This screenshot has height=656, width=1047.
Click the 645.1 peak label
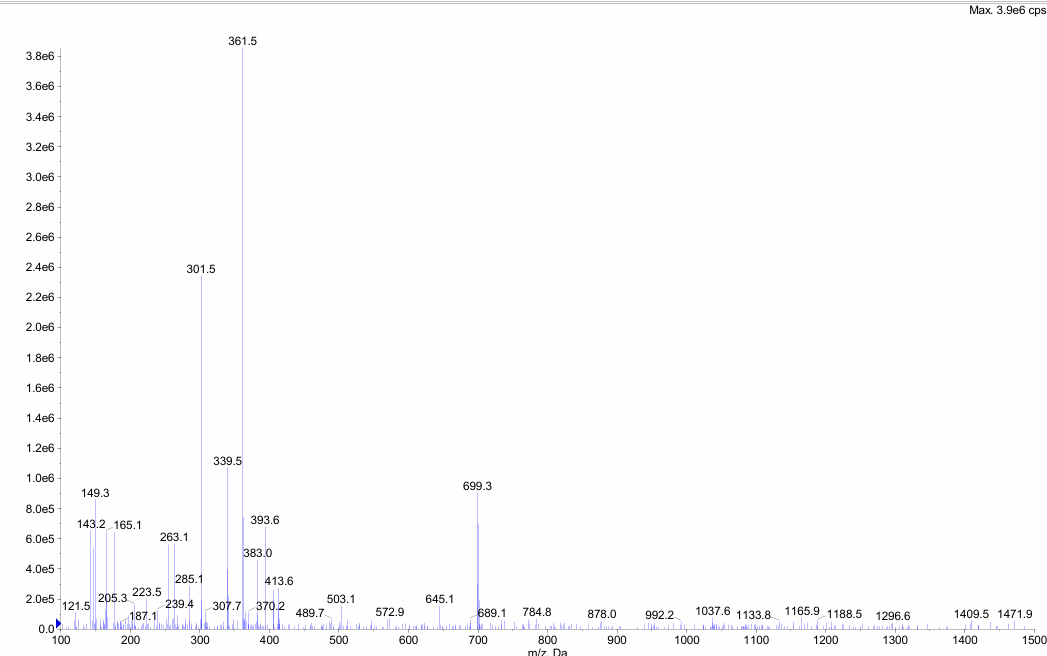439,599
